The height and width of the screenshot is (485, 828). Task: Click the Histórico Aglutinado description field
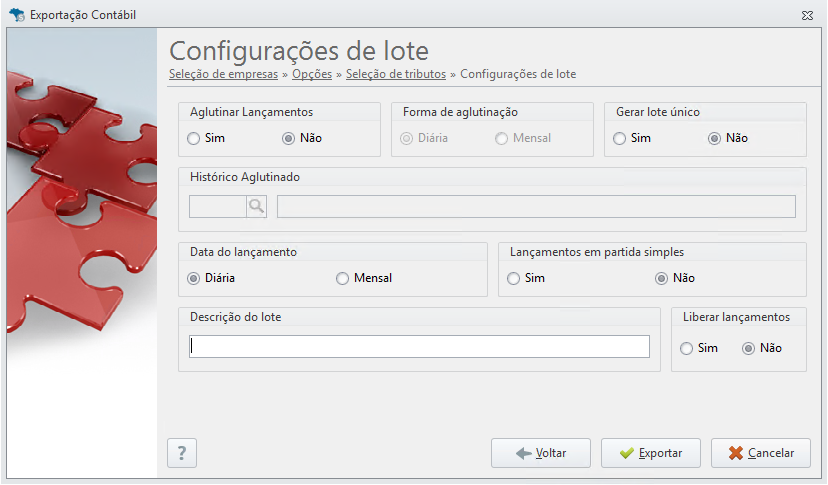click(x=536, y=207)
